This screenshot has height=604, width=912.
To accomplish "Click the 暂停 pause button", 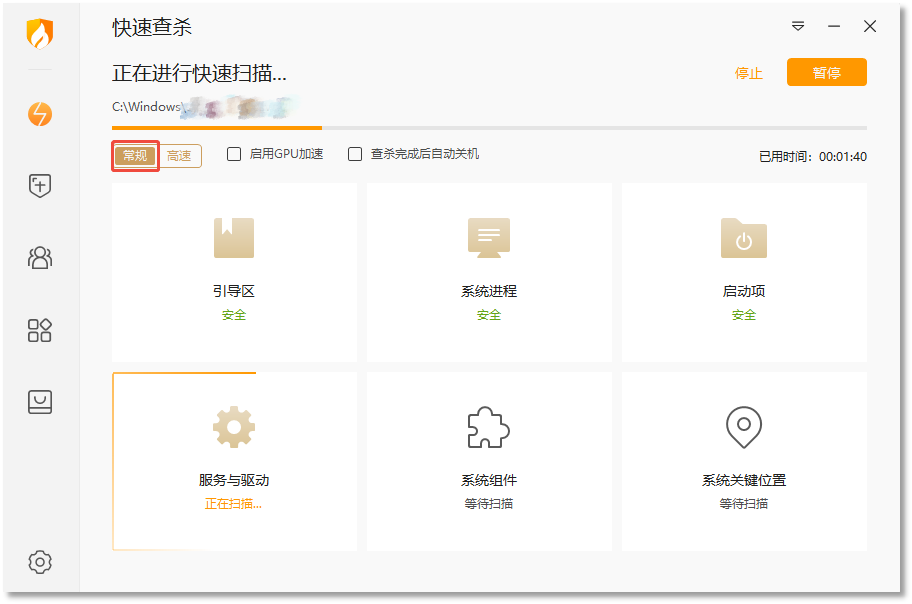I will tap(826, 72).
